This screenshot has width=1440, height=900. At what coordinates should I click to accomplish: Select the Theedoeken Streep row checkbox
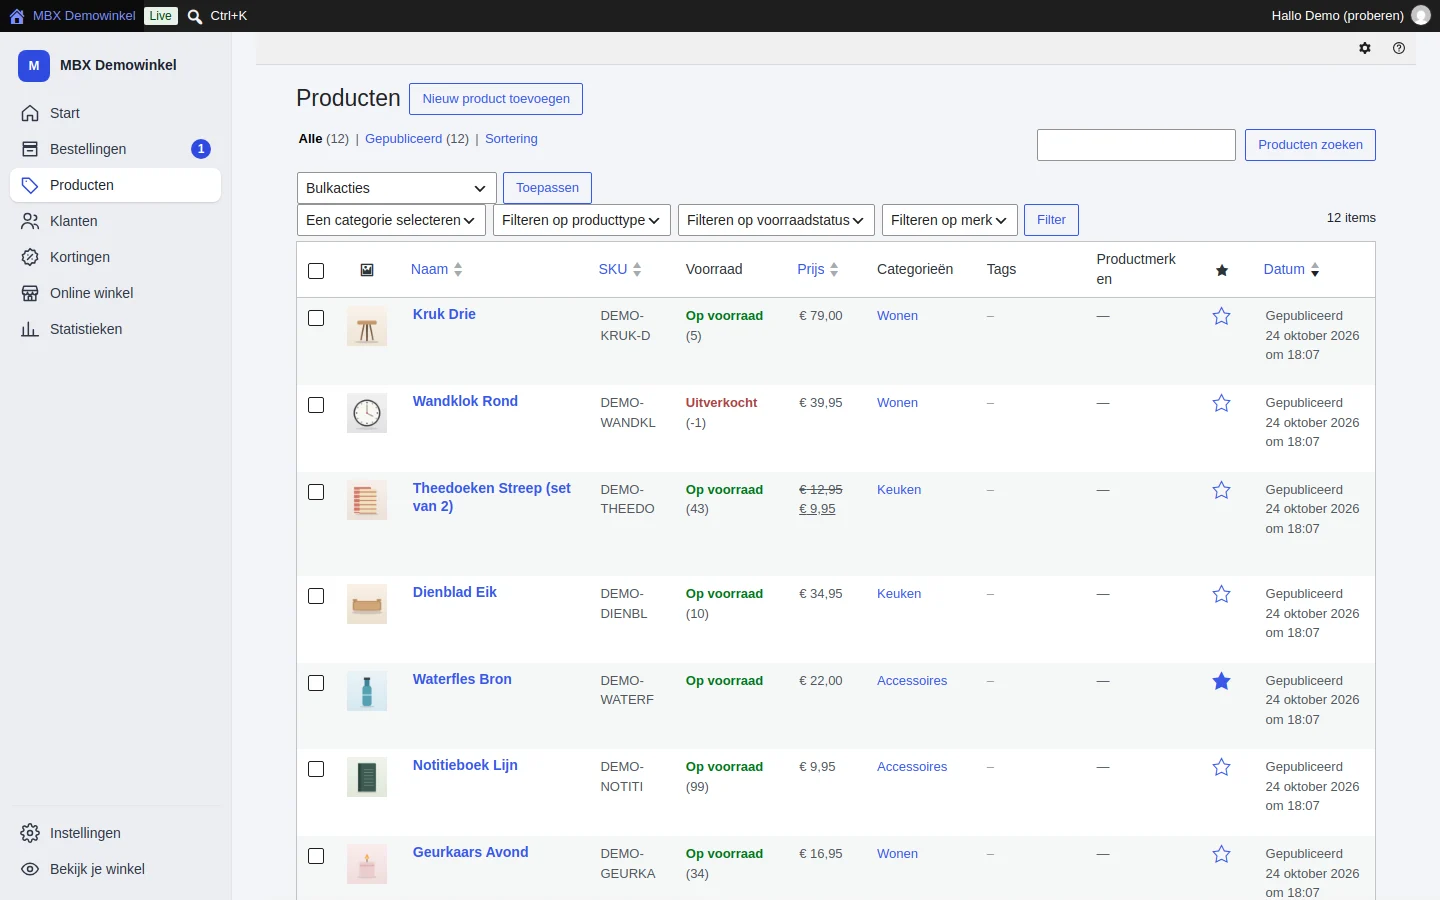316,492
